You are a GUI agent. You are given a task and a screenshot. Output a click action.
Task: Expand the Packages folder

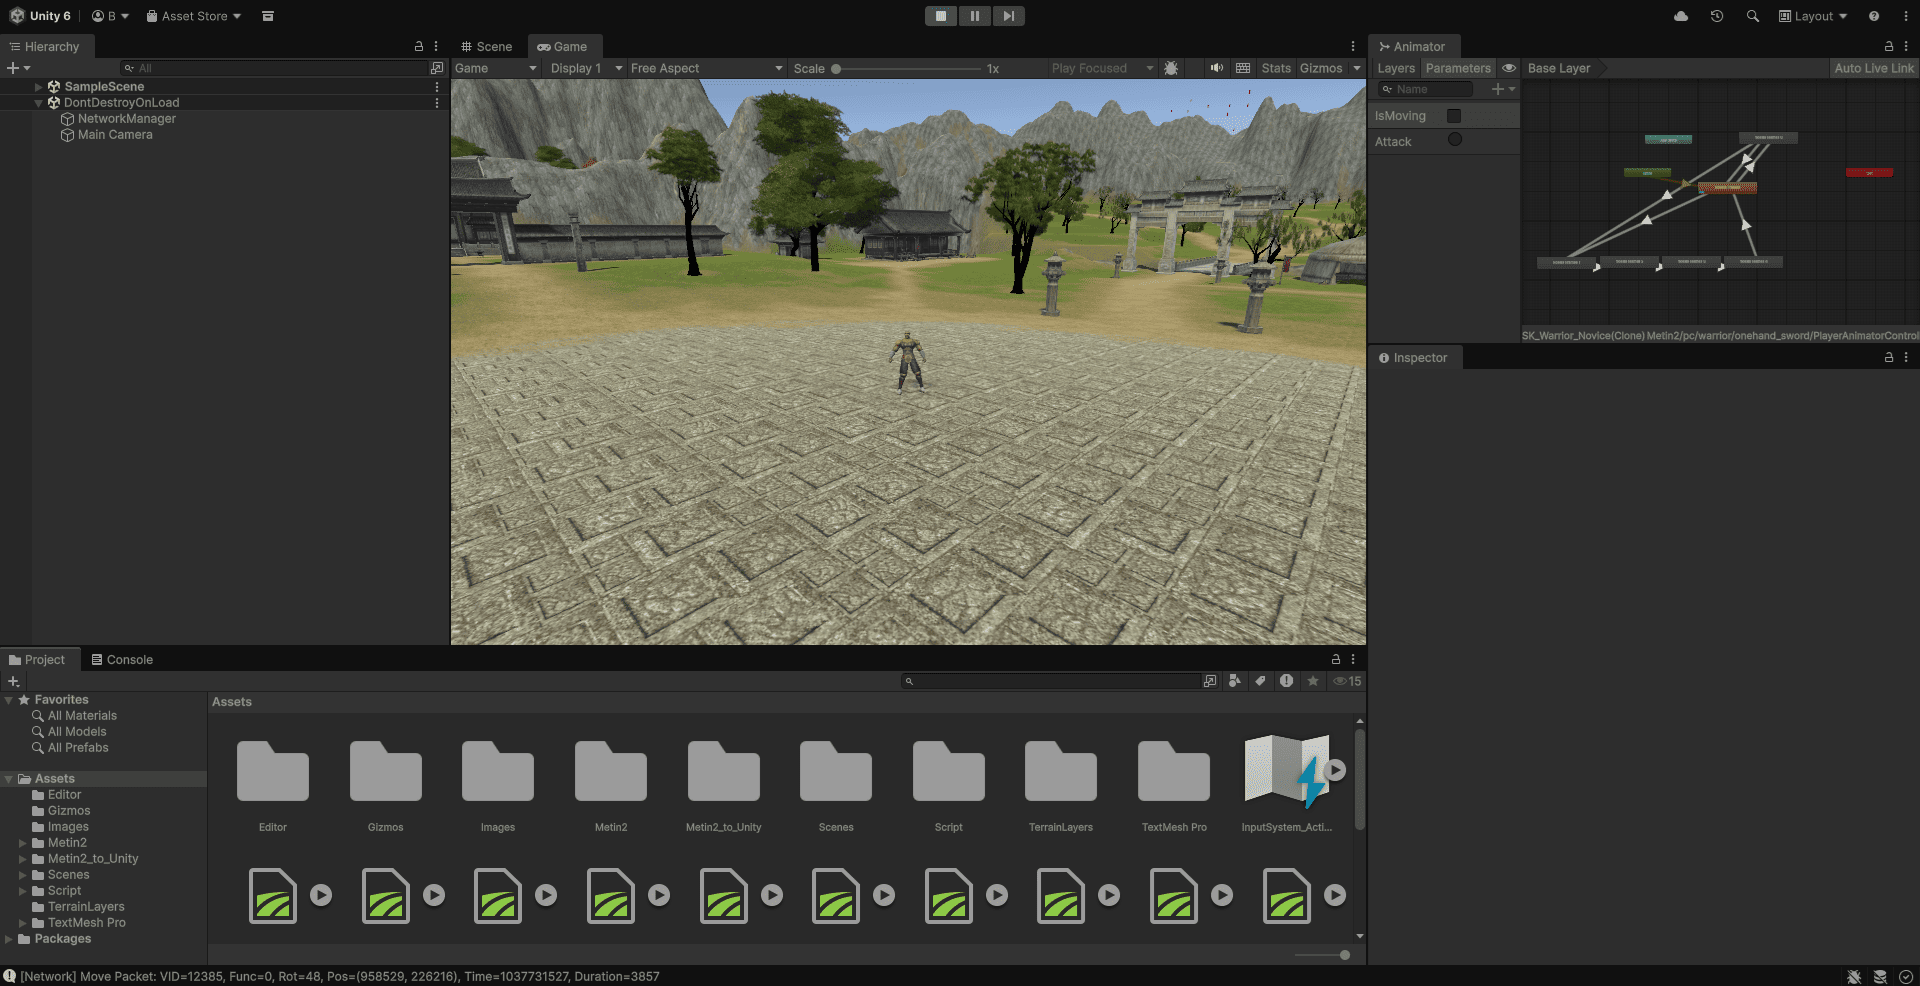click(9, 939)
